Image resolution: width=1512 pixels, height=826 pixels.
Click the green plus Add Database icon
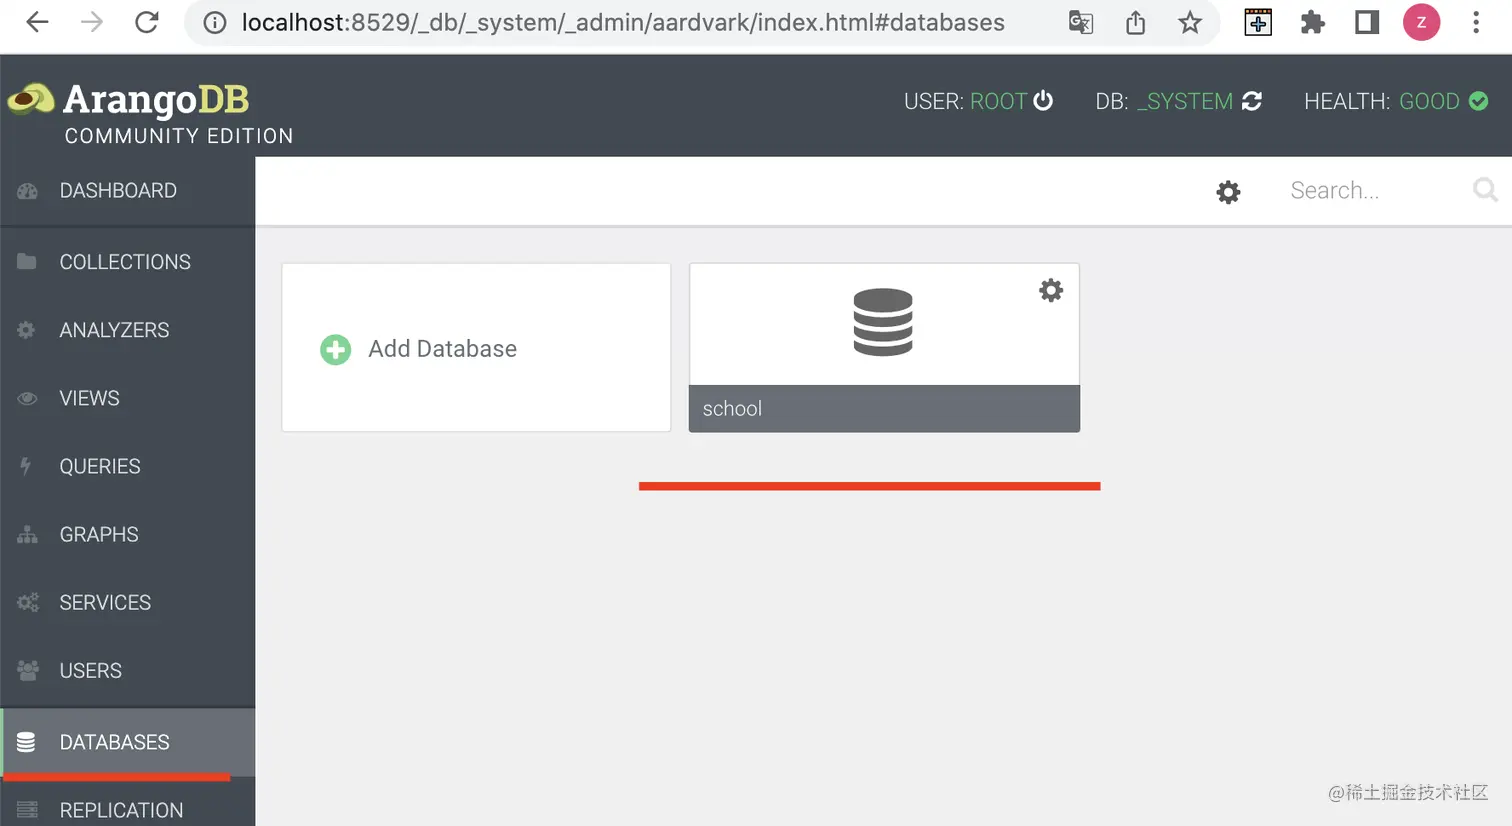coord(336,349)
